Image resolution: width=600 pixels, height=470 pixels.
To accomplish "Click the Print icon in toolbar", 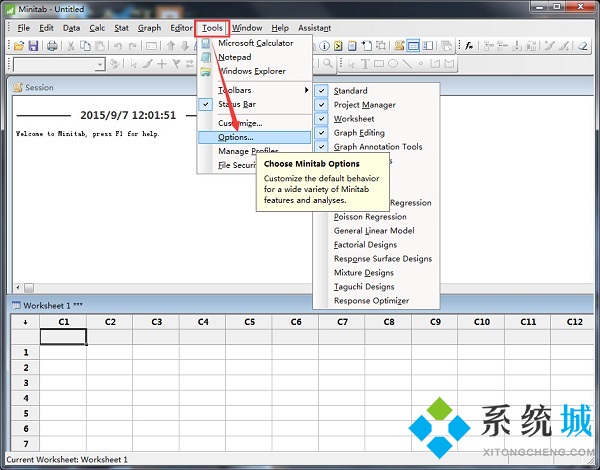I will (52, 46).
